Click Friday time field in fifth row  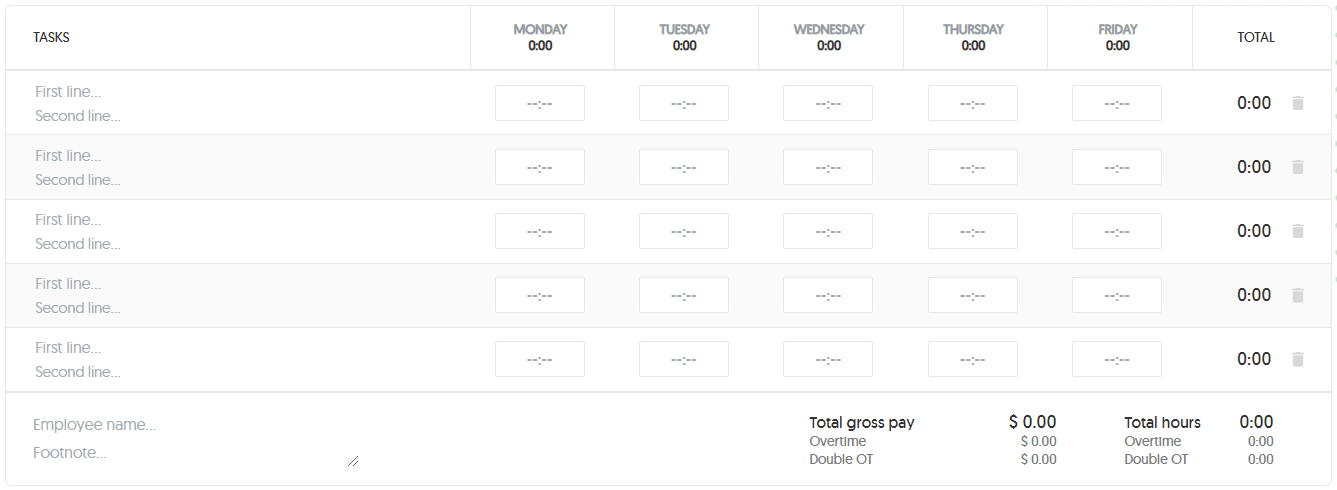(x=1117, y=359)
